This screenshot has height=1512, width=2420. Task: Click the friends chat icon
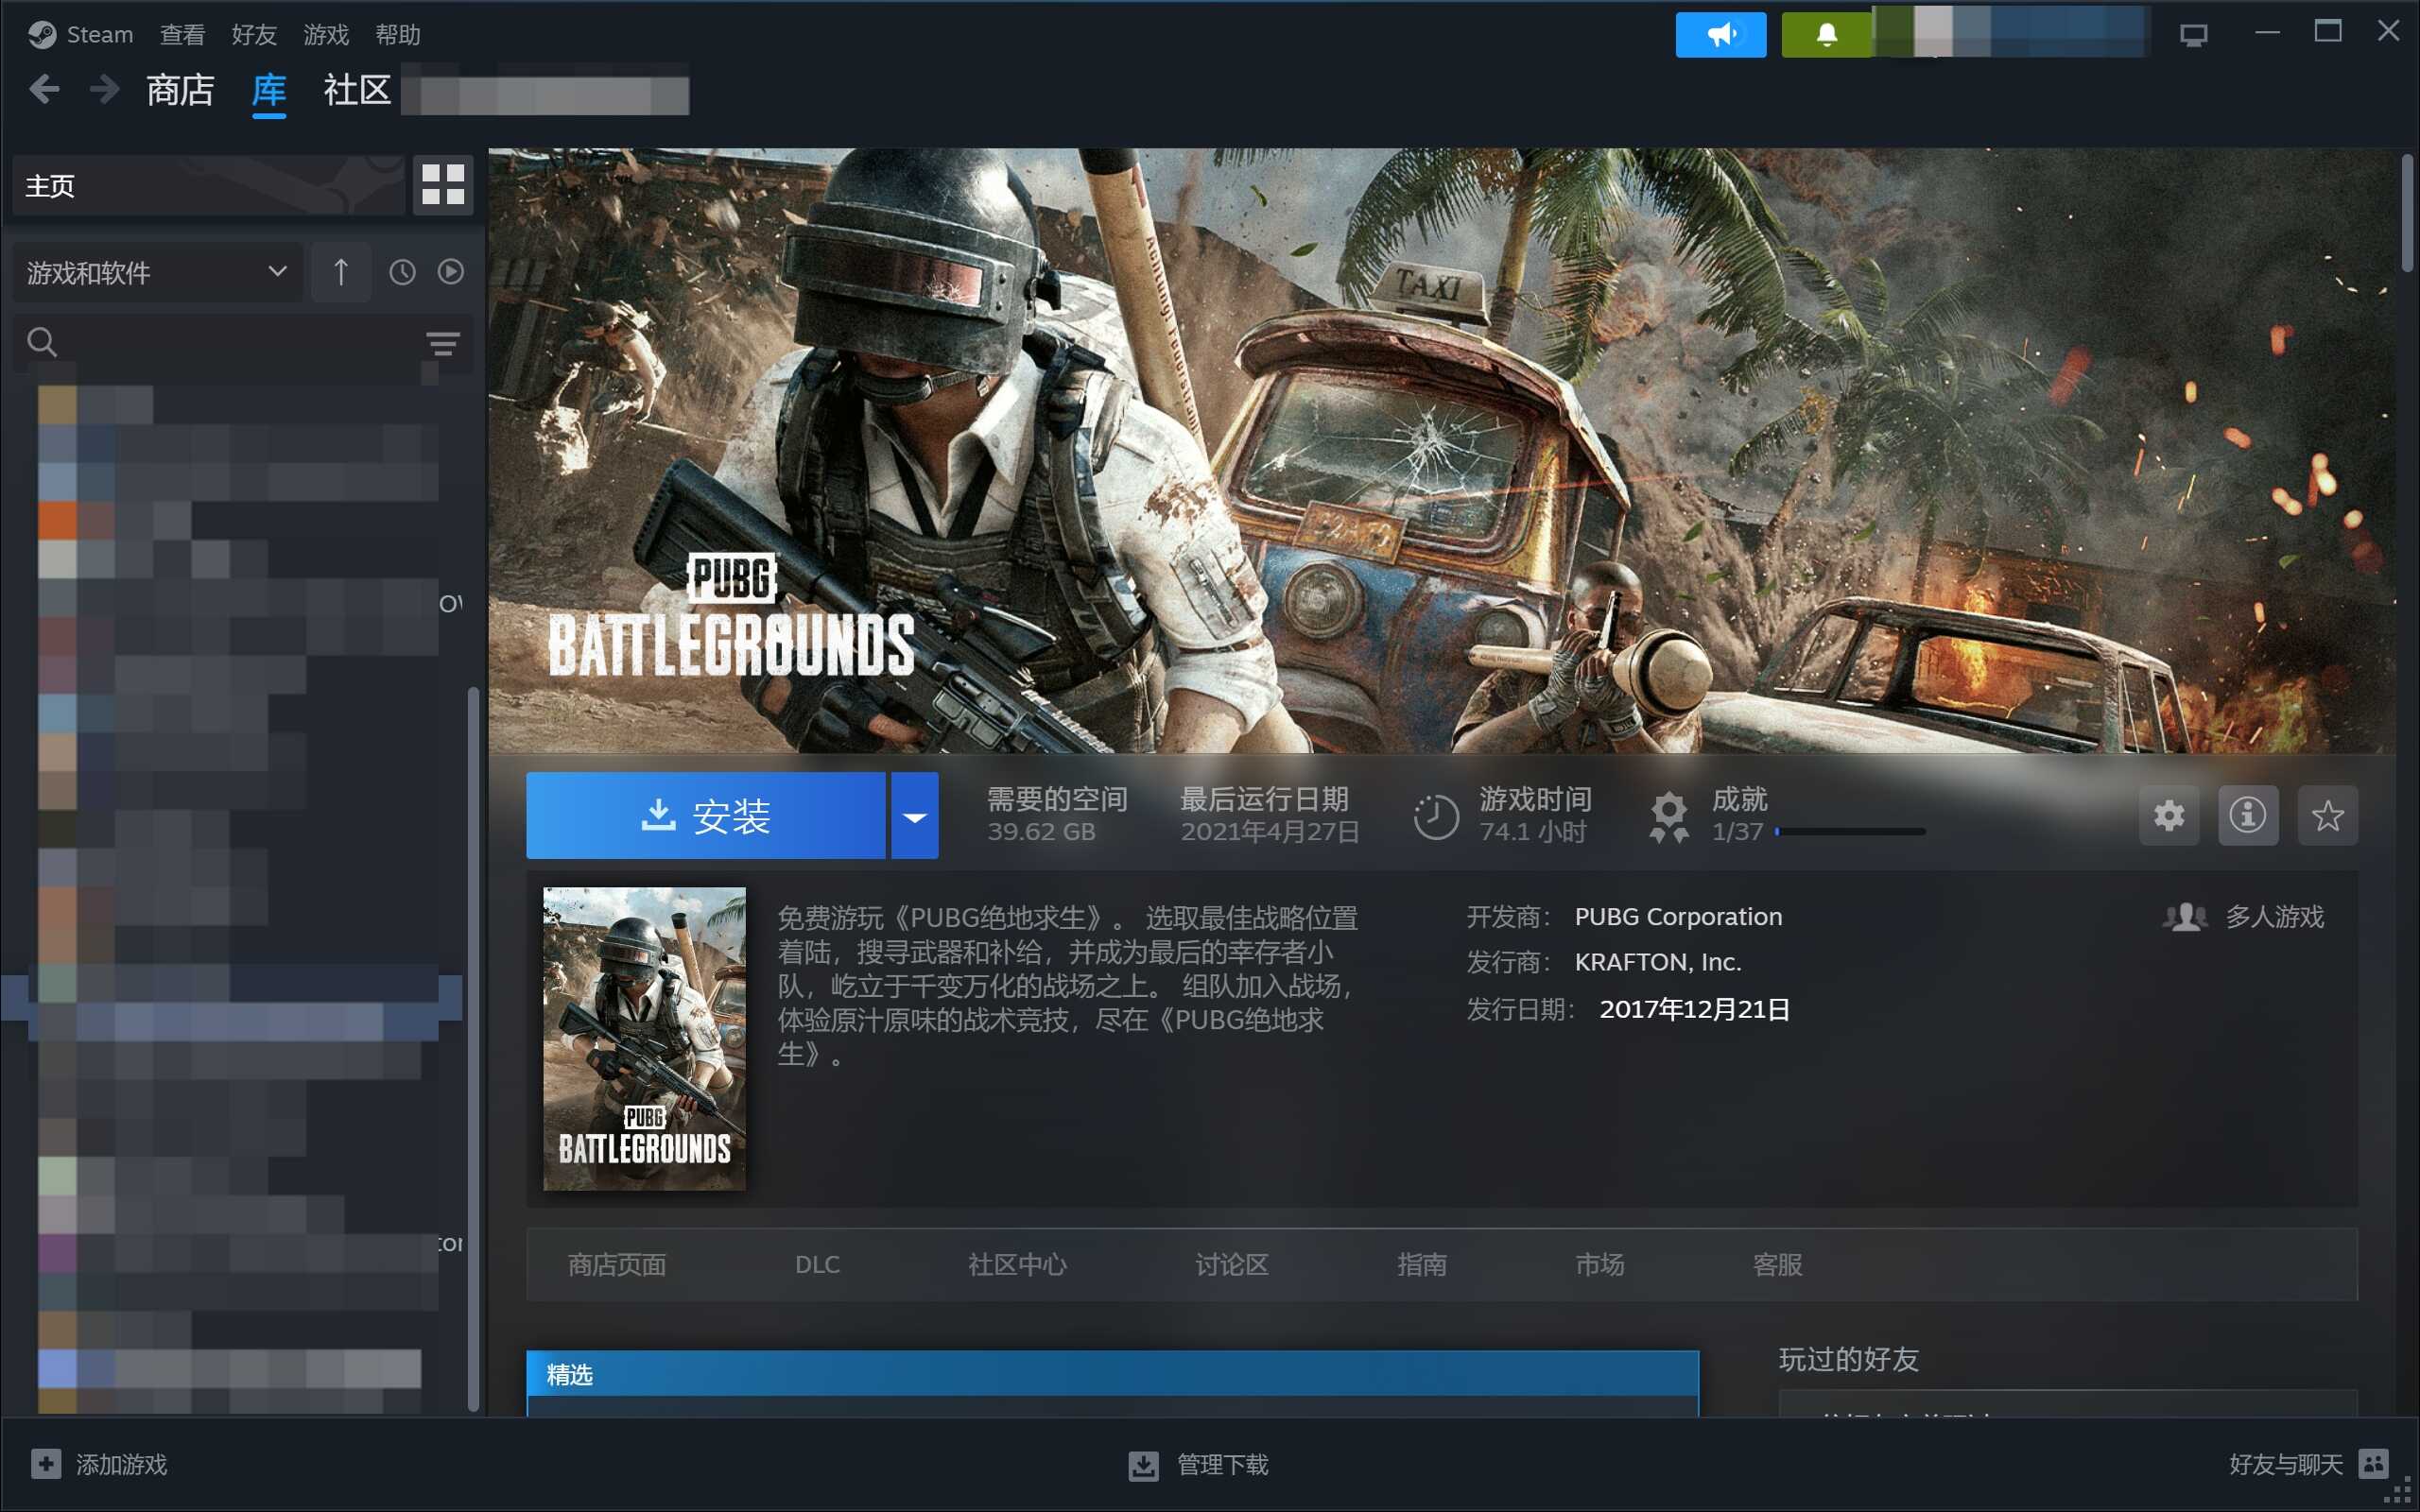tap(2373, 1463)
